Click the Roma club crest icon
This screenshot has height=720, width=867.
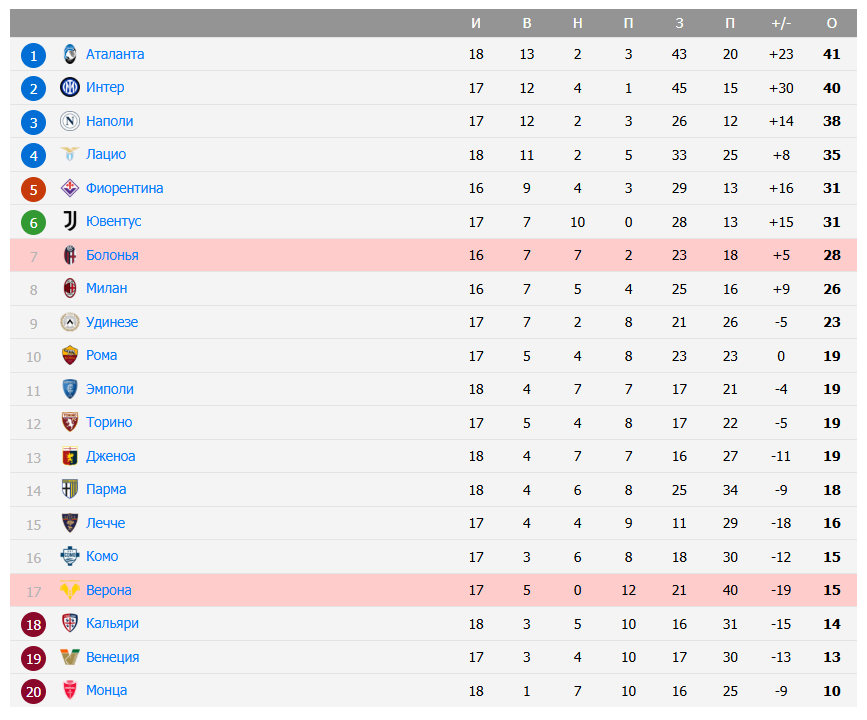click(x=70, y=355)
